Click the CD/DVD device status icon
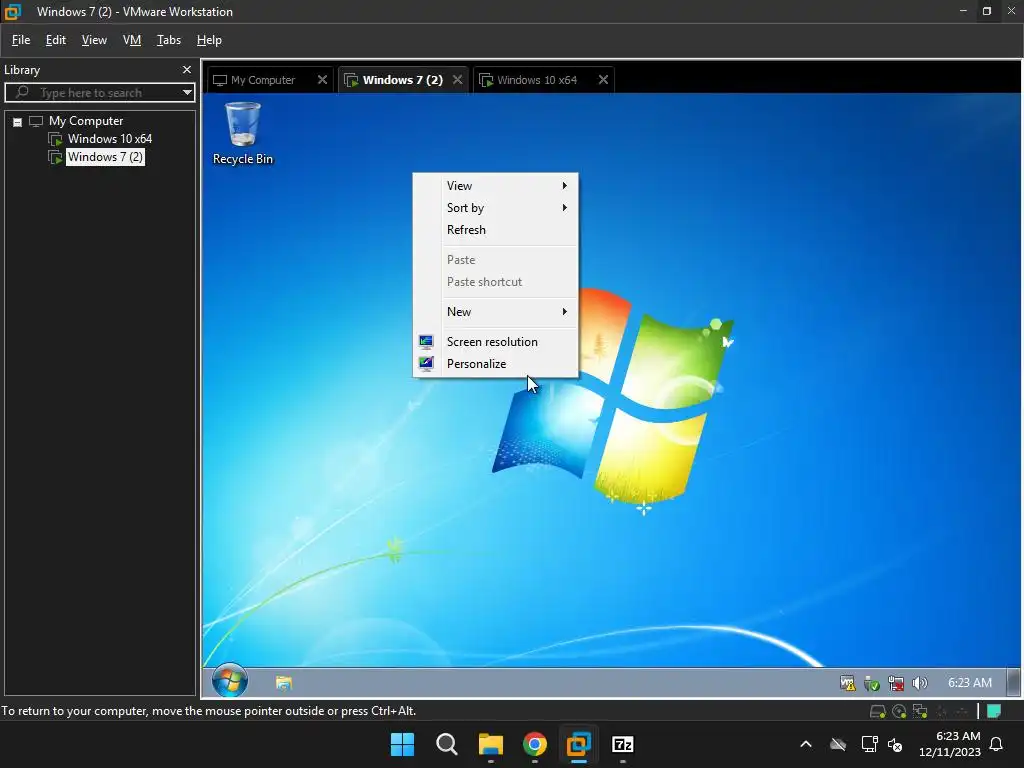The image size is (1024, 768). point(899,711)
